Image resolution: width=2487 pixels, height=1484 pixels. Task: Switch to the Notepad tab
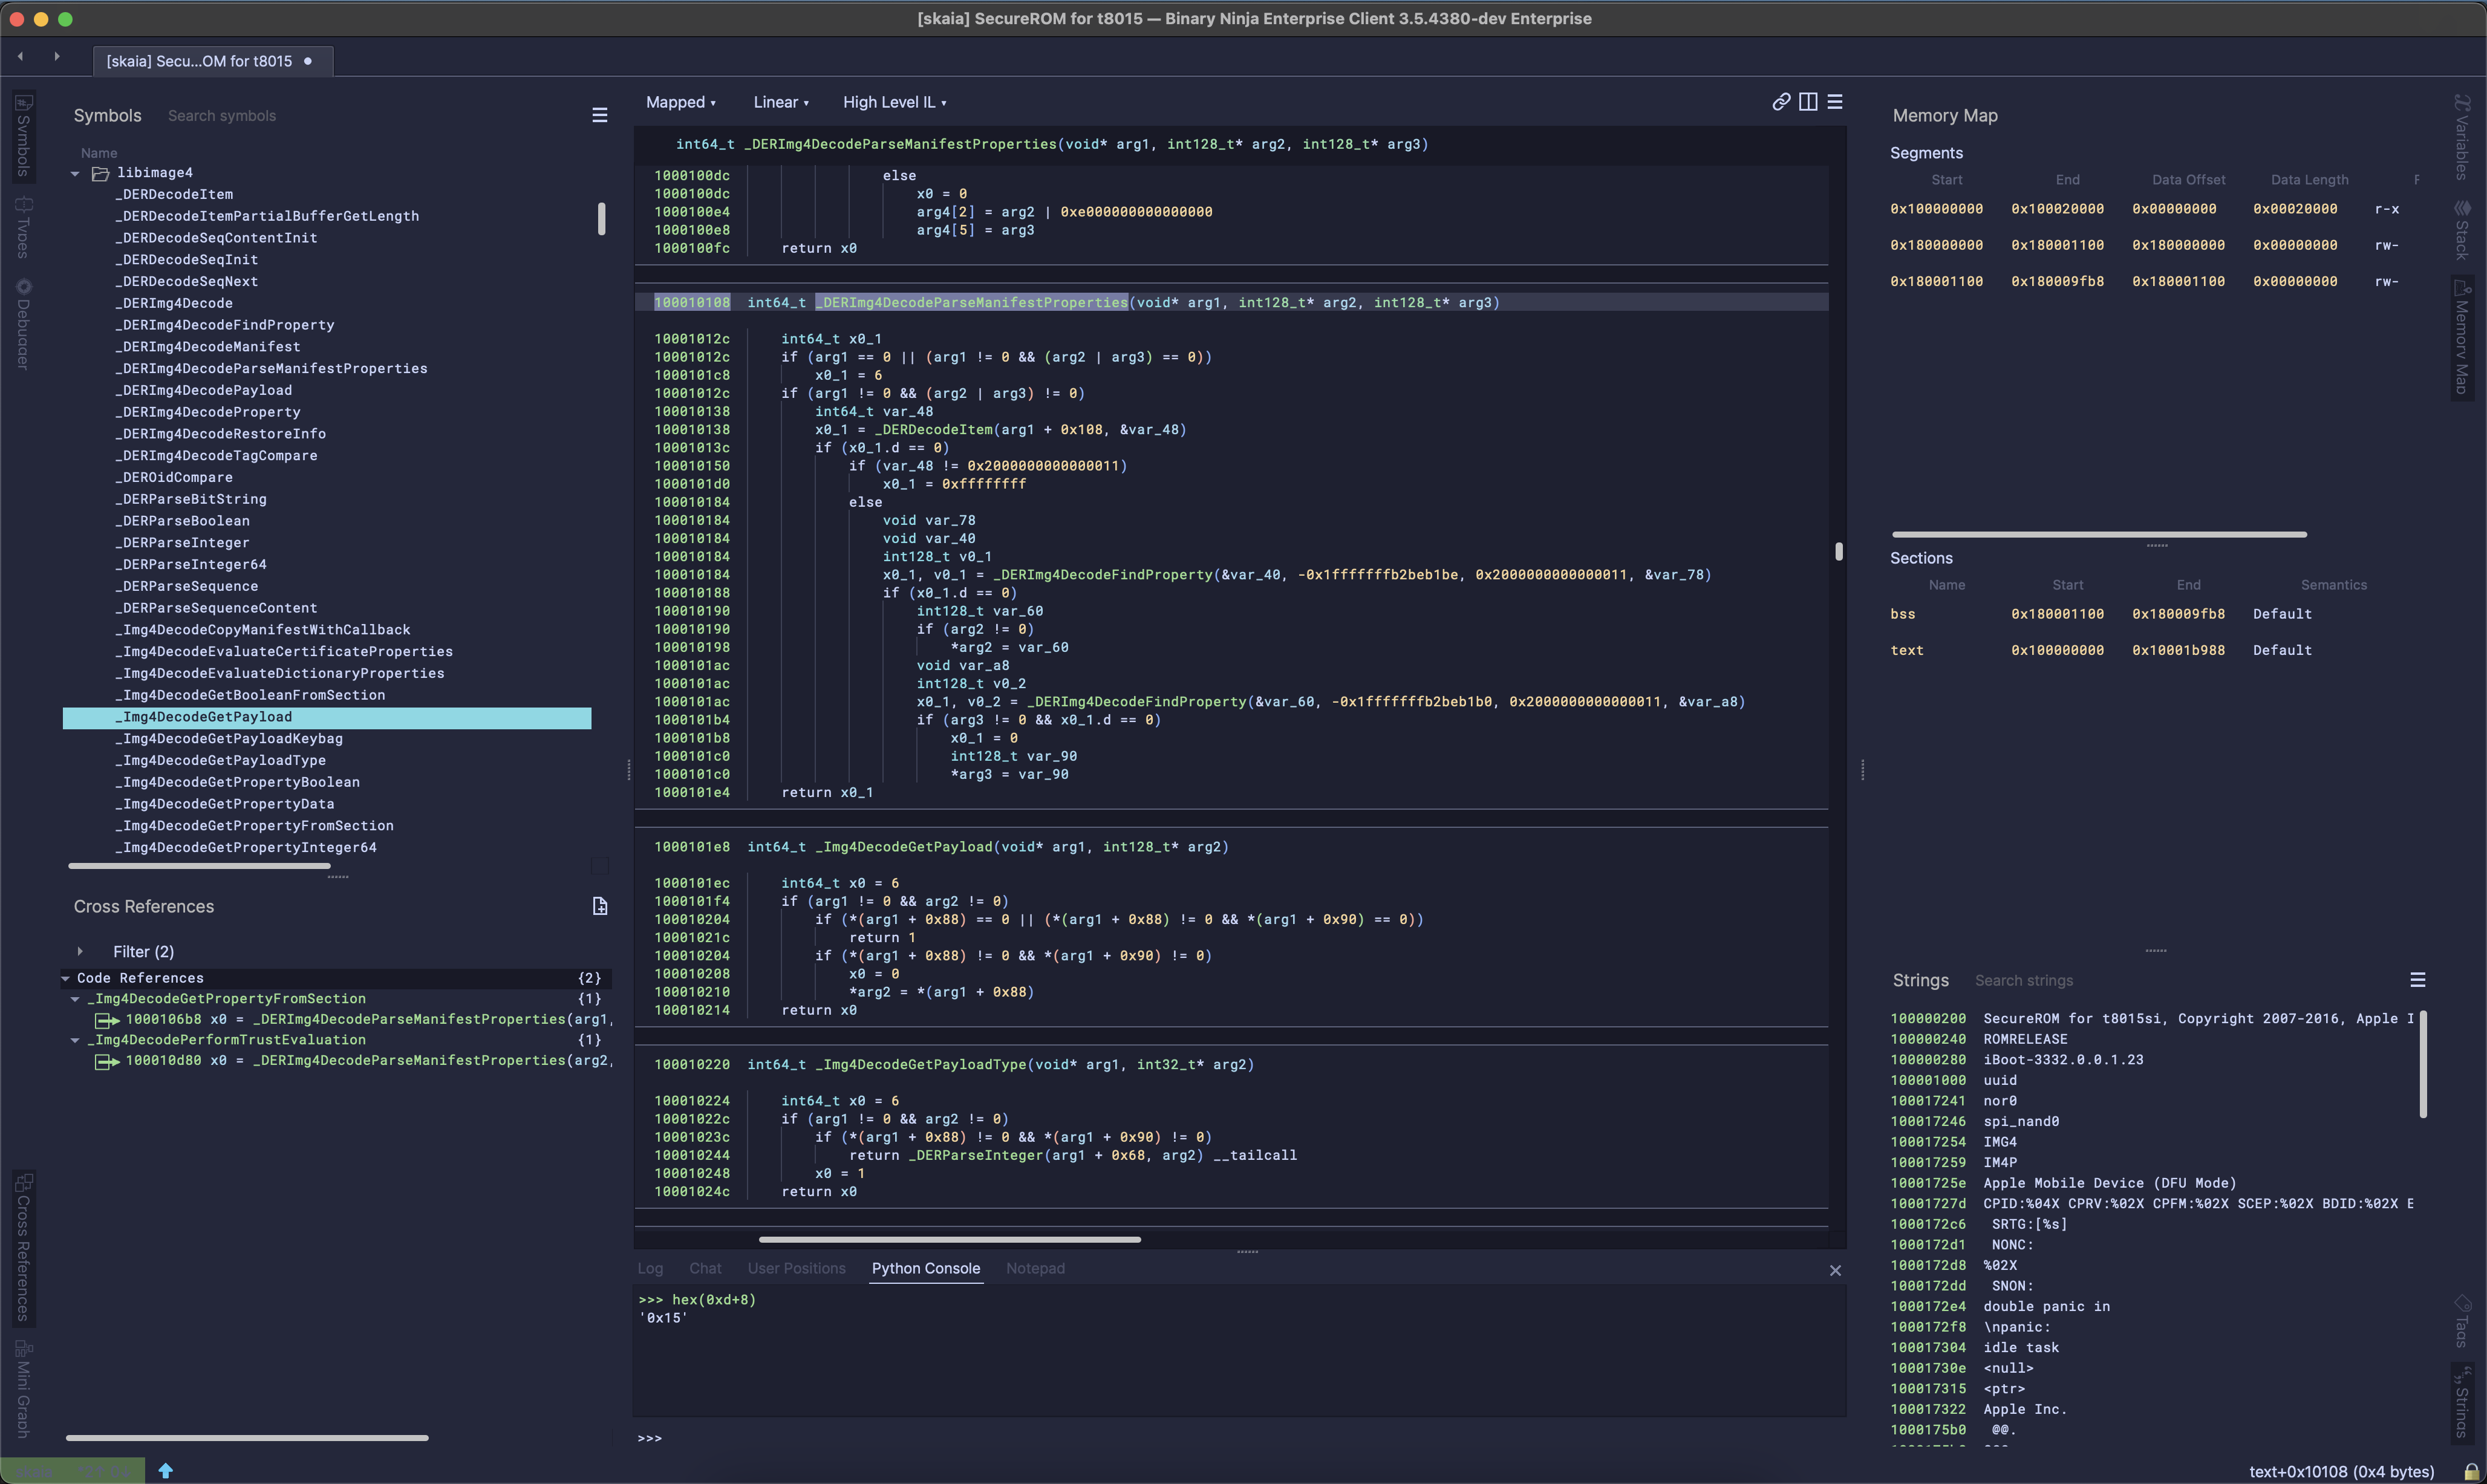coord(1035,1268)
